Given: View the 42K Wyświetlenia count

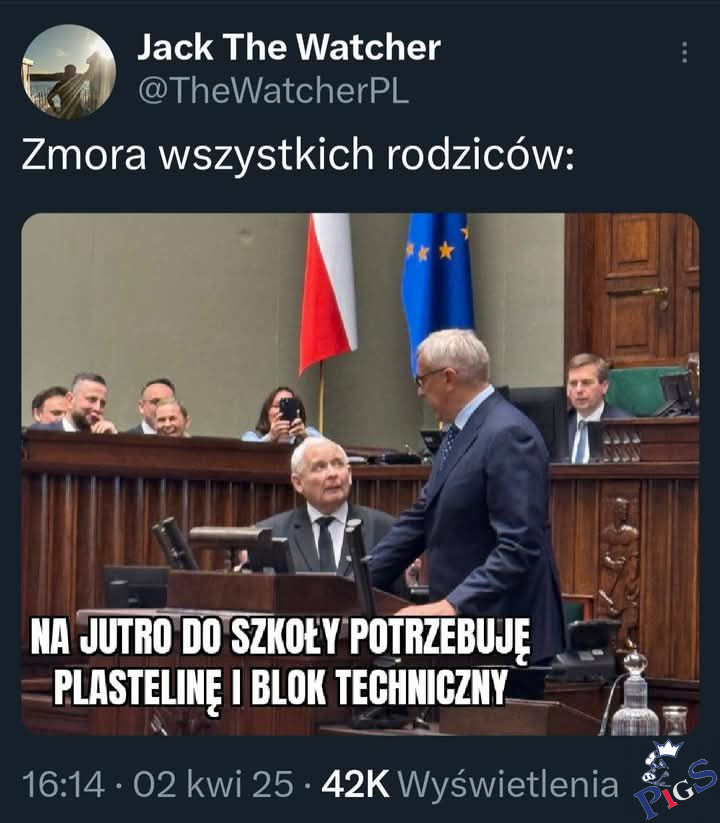Looking at the screenshot, I should [470, 785].
